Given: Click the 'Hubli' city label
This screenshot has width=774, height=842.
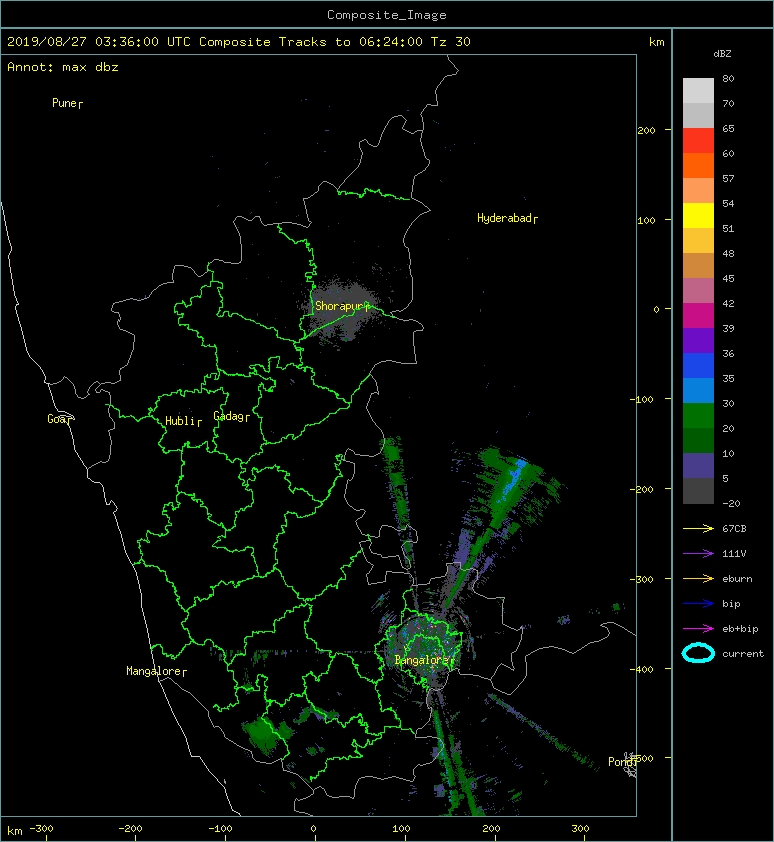Looking at the screenshot, I should (x=180, y=421).
